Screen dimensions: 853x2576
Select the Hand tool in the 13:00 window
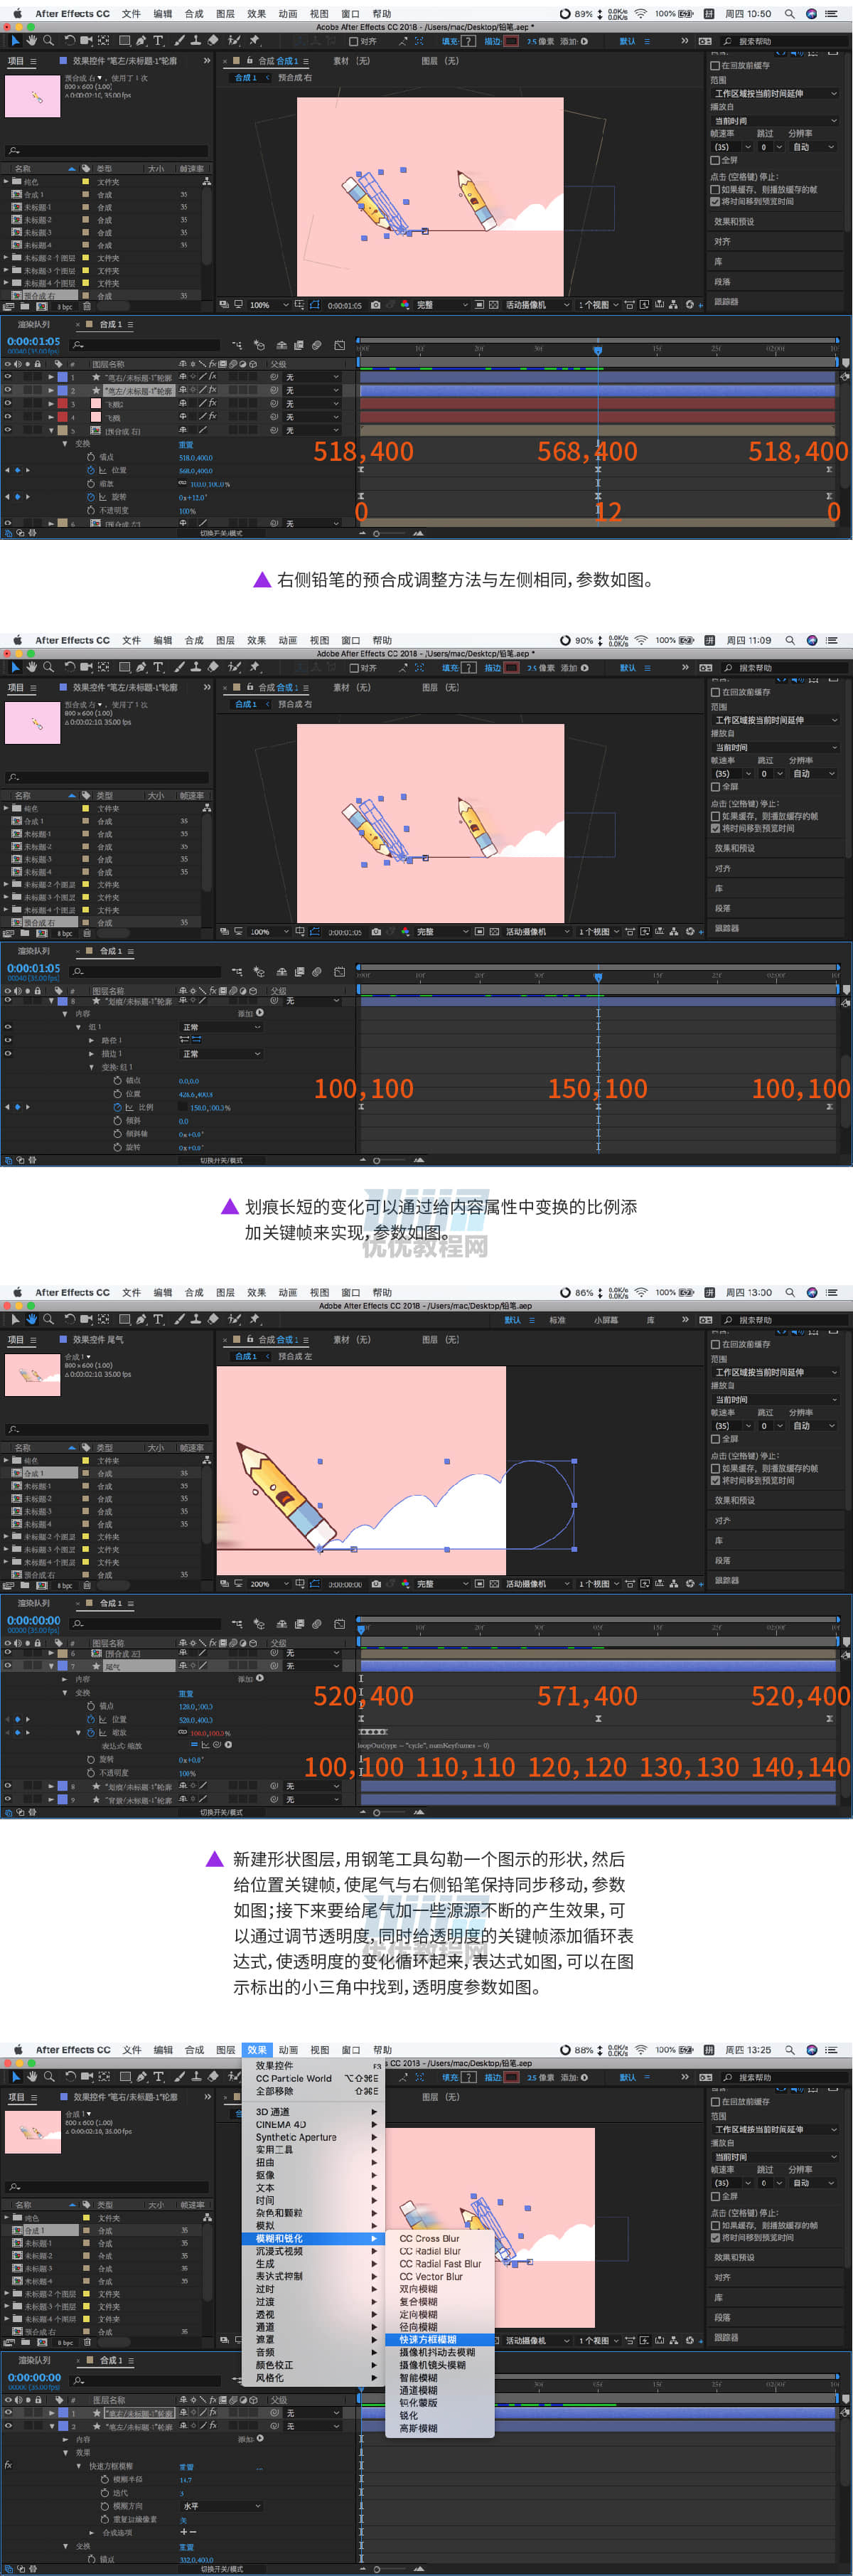pyautogui.click(x=32, y=1319)
